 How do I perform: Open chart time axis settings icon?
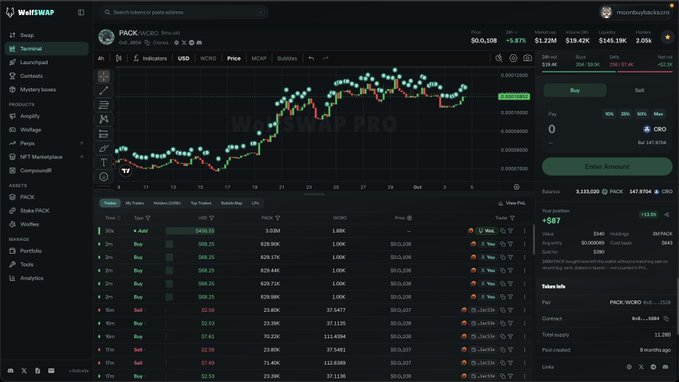point(516,187)
